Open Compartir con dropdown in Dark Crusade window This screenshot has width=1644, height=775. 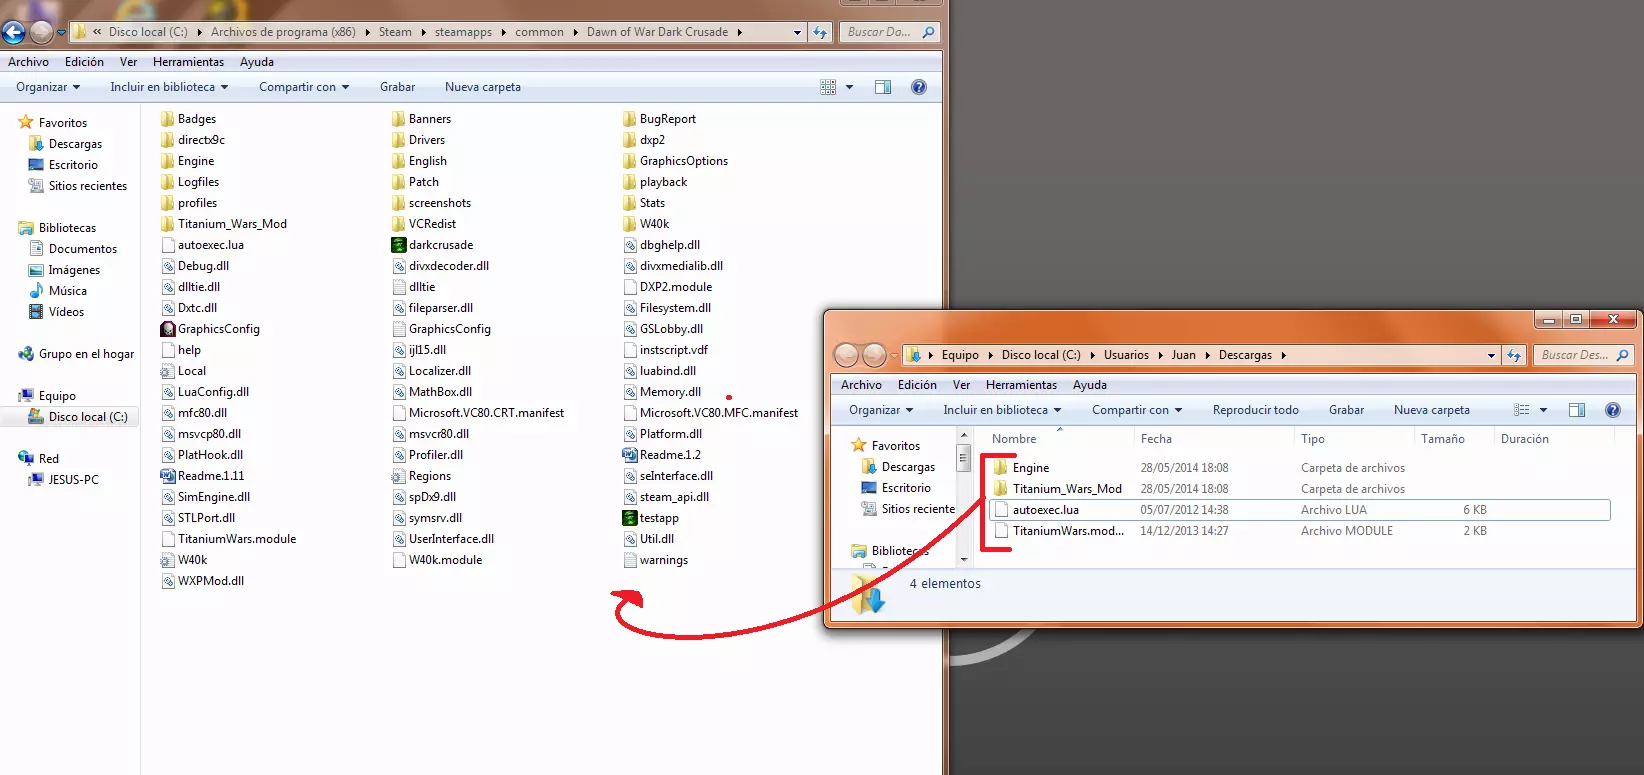click(304, 87)
